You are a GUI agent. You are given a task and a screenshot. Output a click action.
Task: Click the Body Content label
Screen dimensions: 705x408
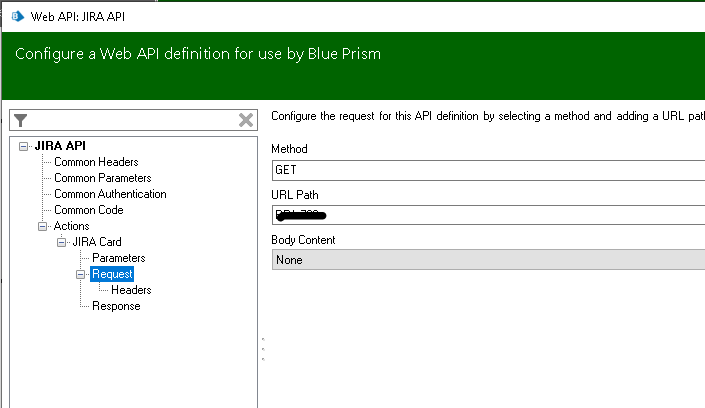[303, 240]
